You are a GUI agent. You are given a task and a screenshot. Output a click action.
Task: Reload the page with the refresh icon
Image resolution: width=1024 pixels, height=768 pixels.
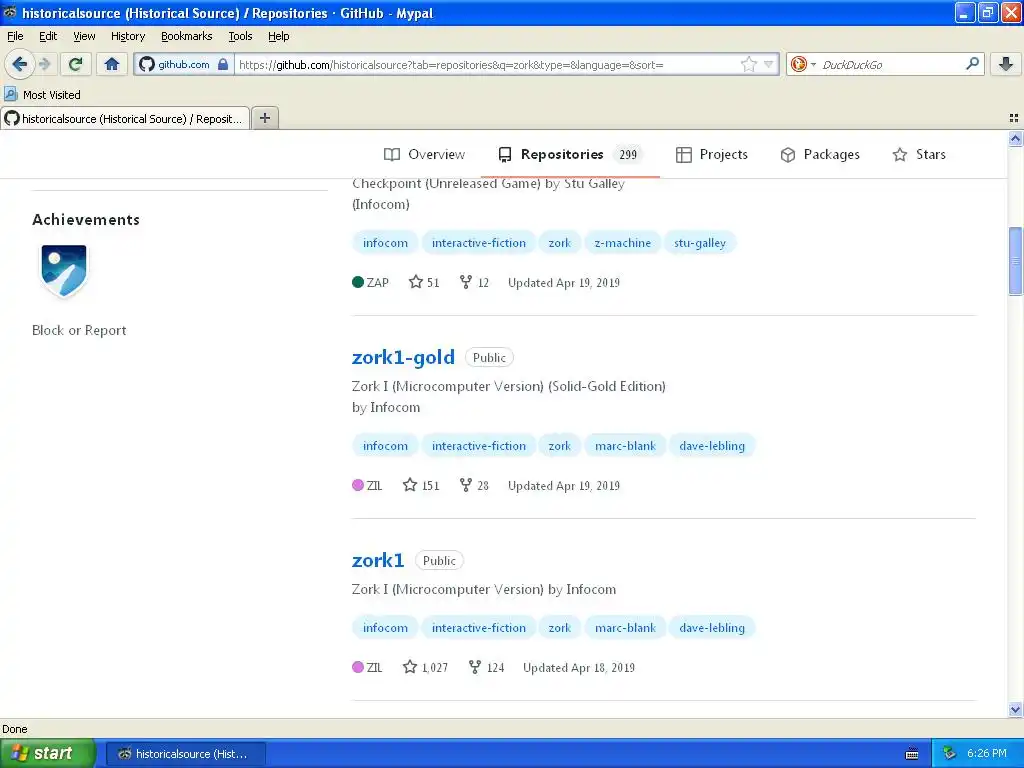click(x=75, y=64)
